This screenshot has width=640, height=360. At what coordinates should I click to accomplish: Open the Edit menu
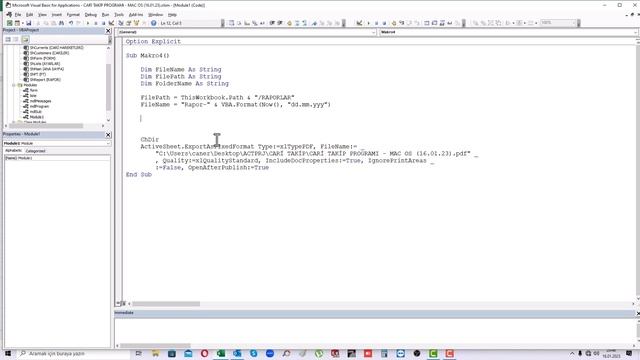point(29,15)
